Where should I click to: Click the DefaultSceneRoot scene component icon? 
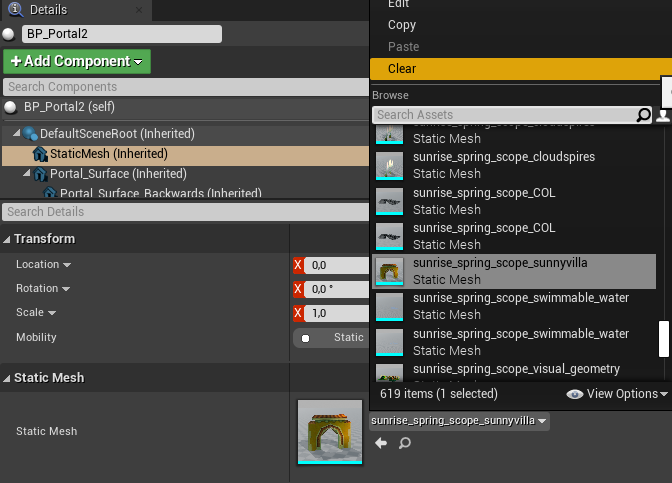click(x=30, y=134)
